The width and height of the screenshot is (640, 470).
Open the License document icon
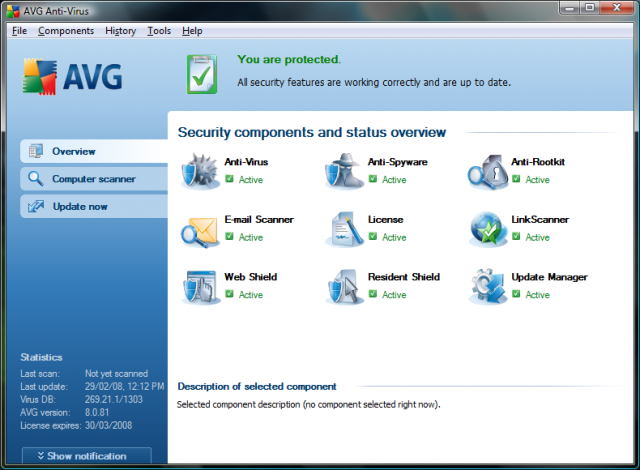click(344, 229)
